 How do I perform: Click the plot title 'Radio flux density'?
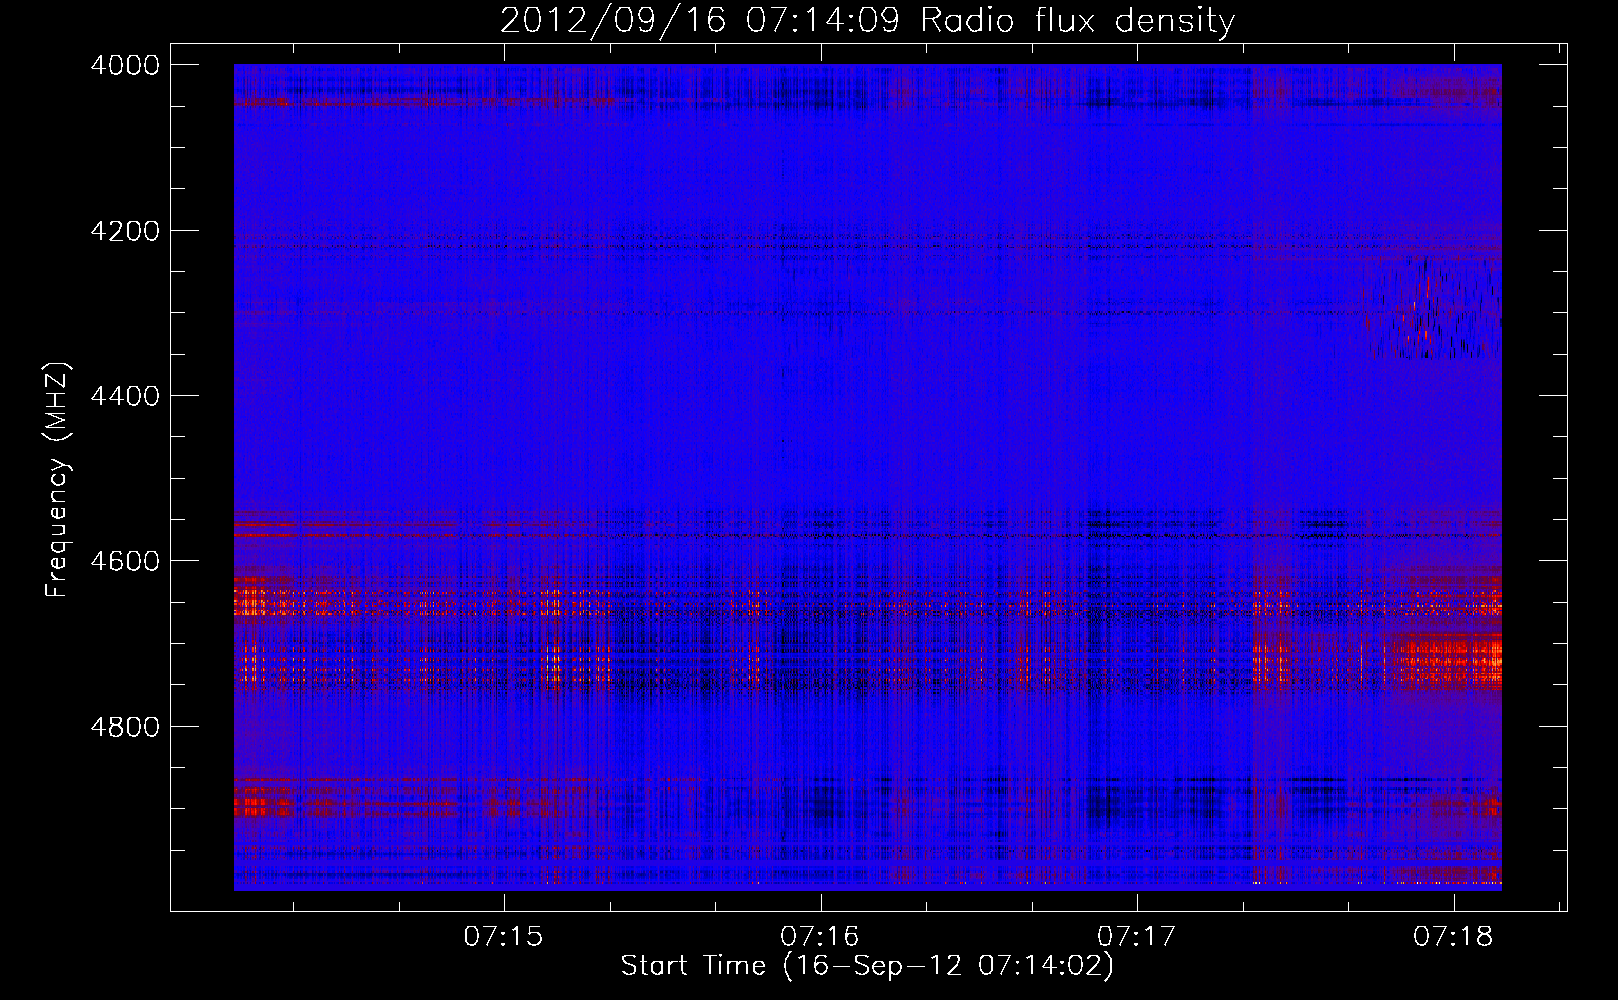[x=1077, y=21]
